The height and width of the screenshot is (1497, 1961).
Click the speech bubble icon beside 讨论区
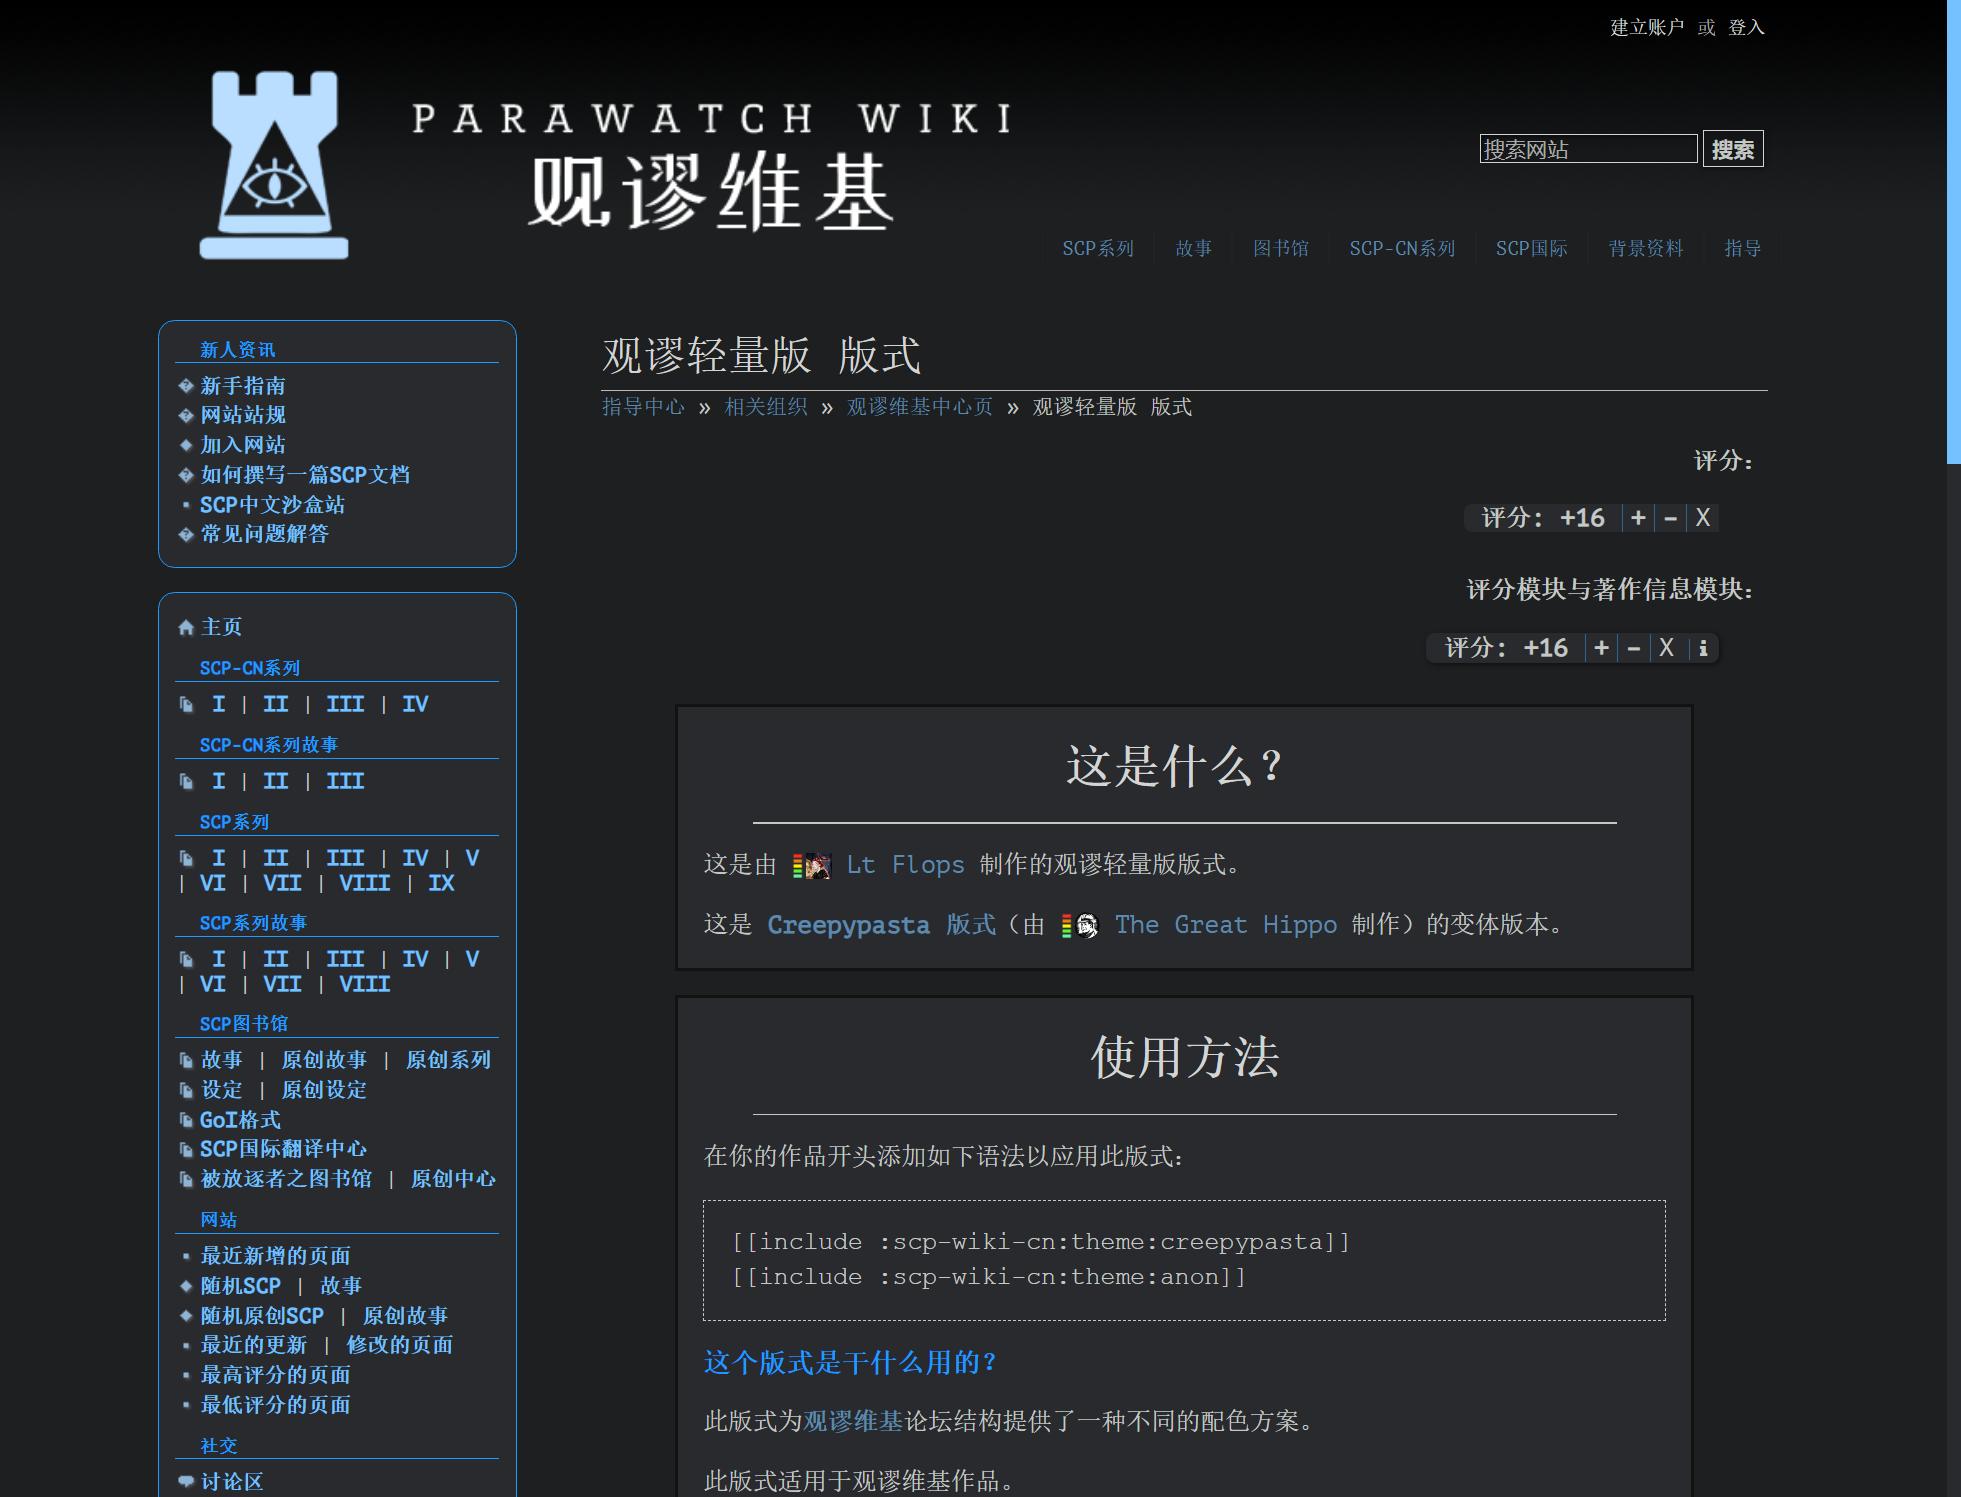coord(185,1482)
